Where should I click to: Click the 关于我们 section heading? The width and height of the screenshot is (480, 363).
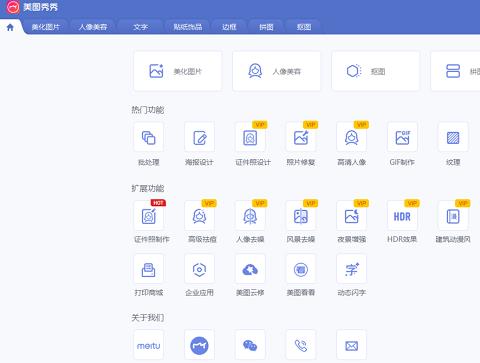pyautogui.click(x=148, y=318)
